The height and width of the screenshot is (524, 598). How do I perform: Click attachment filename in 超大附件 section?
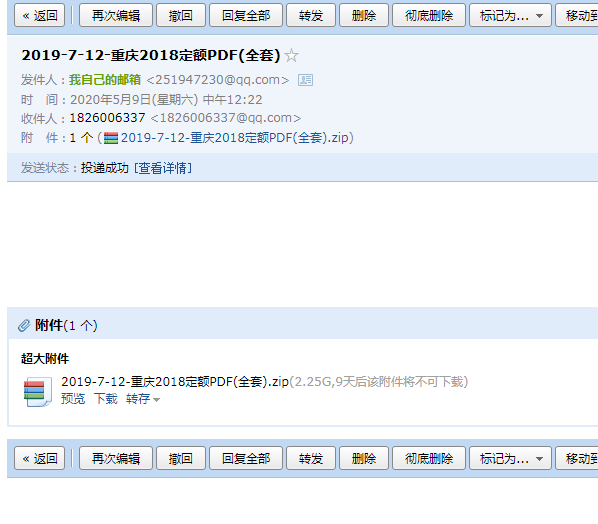pos(175,381)
